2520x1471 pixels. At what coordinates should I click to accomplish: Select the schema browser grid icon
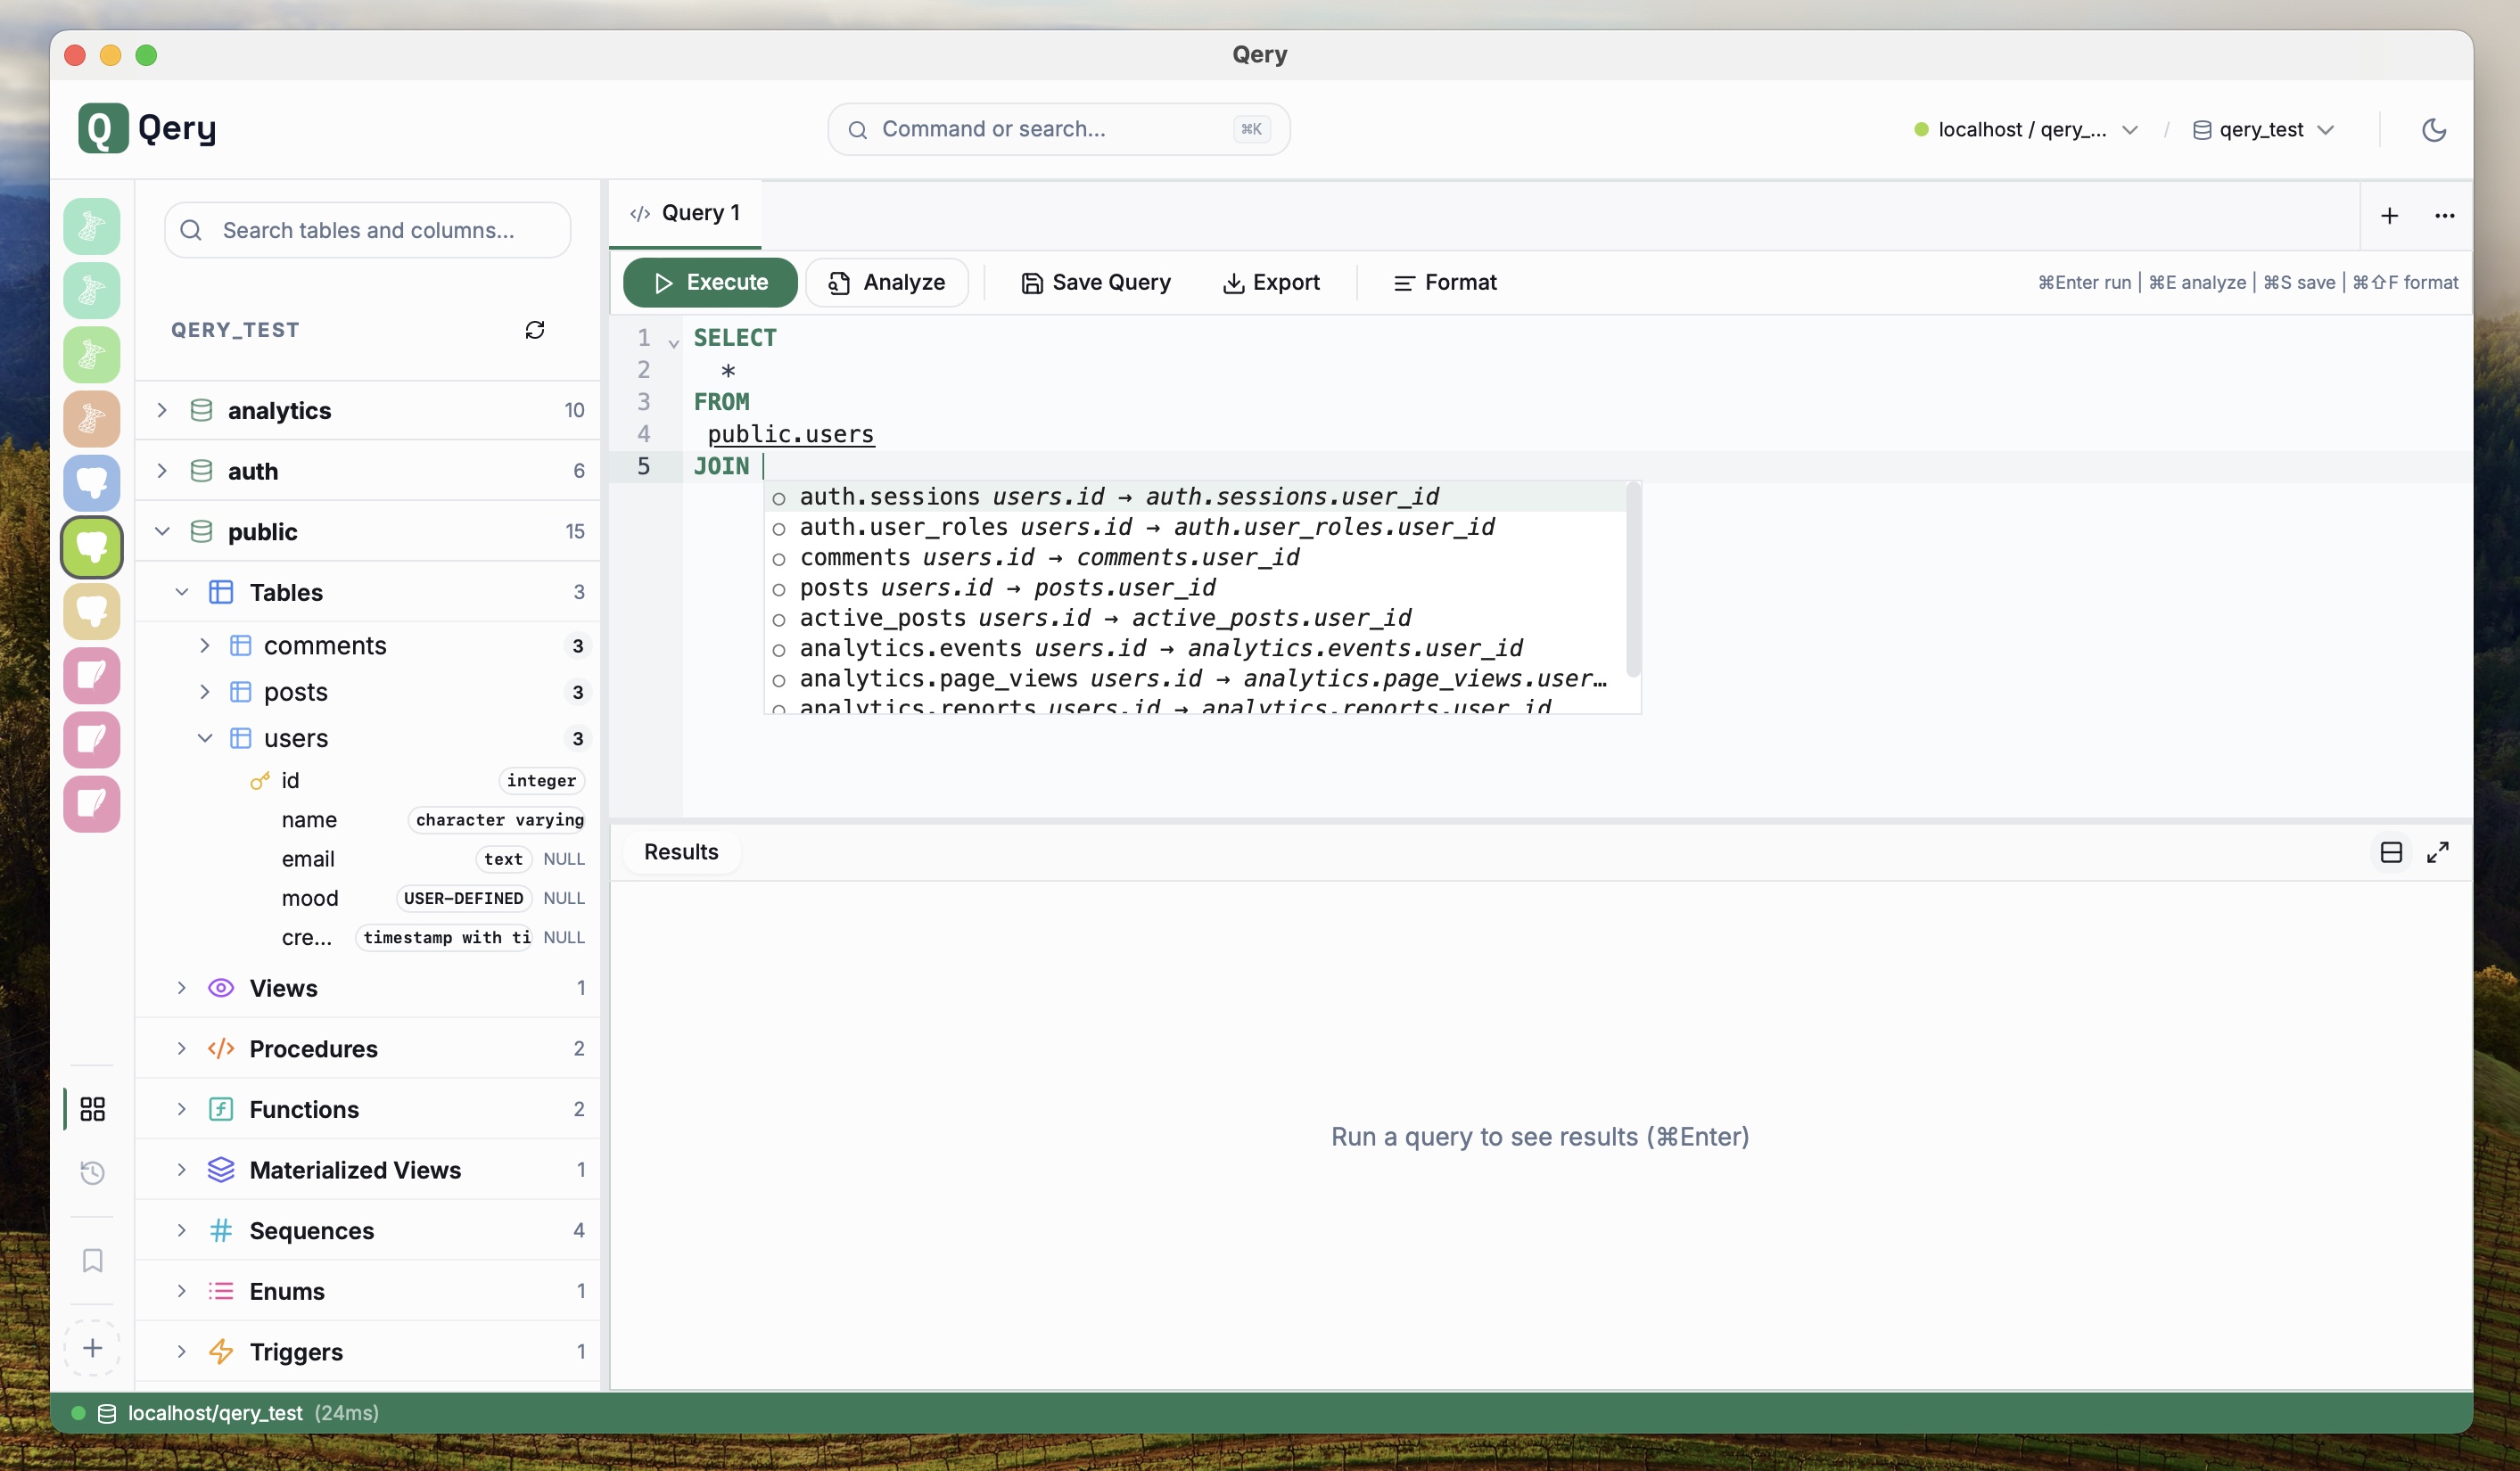click(x=92, y=1108)
